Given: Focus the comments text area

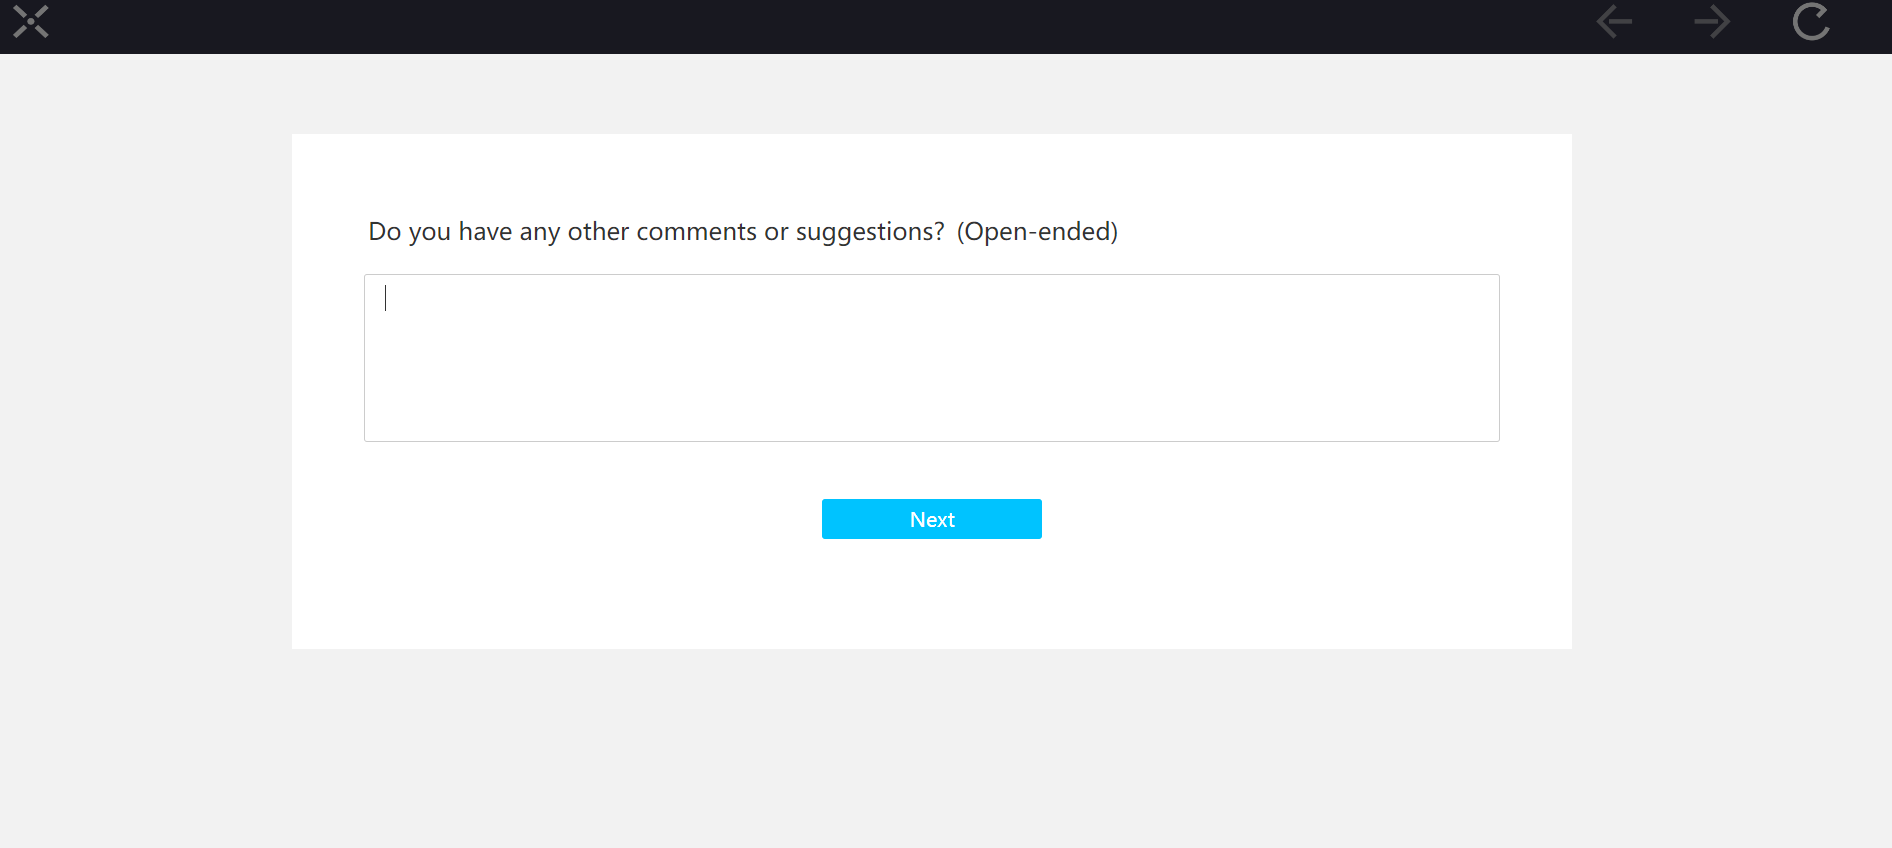Looking at the screenshot, I should click(932, 358).
